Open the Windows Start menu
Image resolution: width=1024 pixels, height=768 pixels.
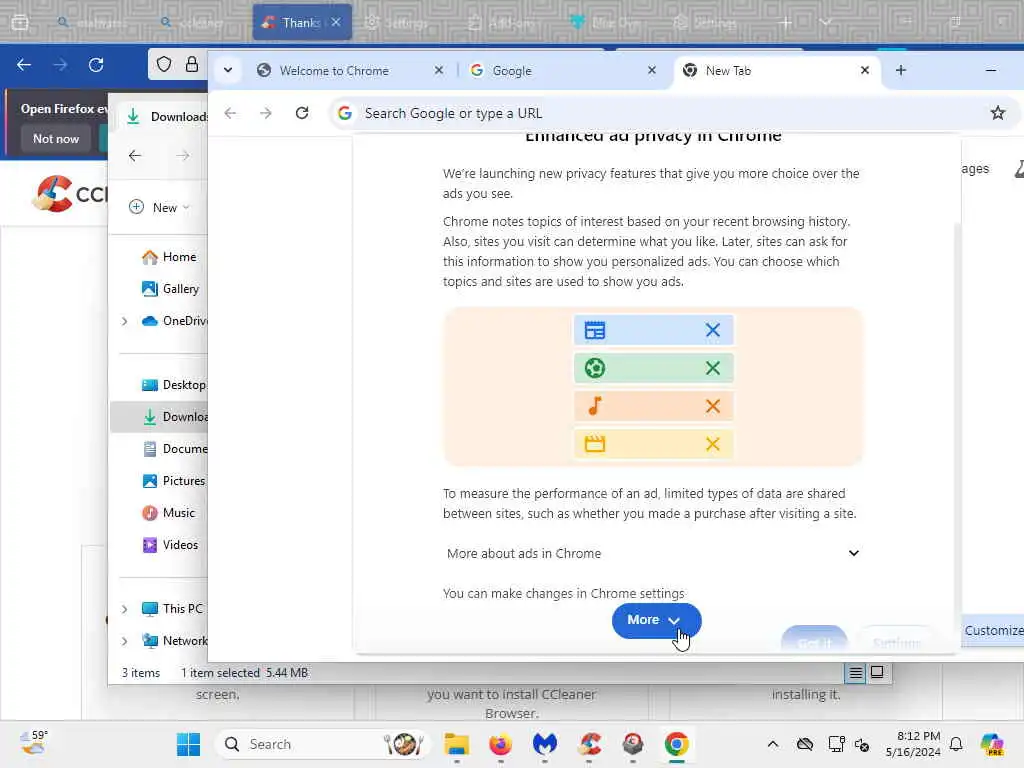[188, 744]
